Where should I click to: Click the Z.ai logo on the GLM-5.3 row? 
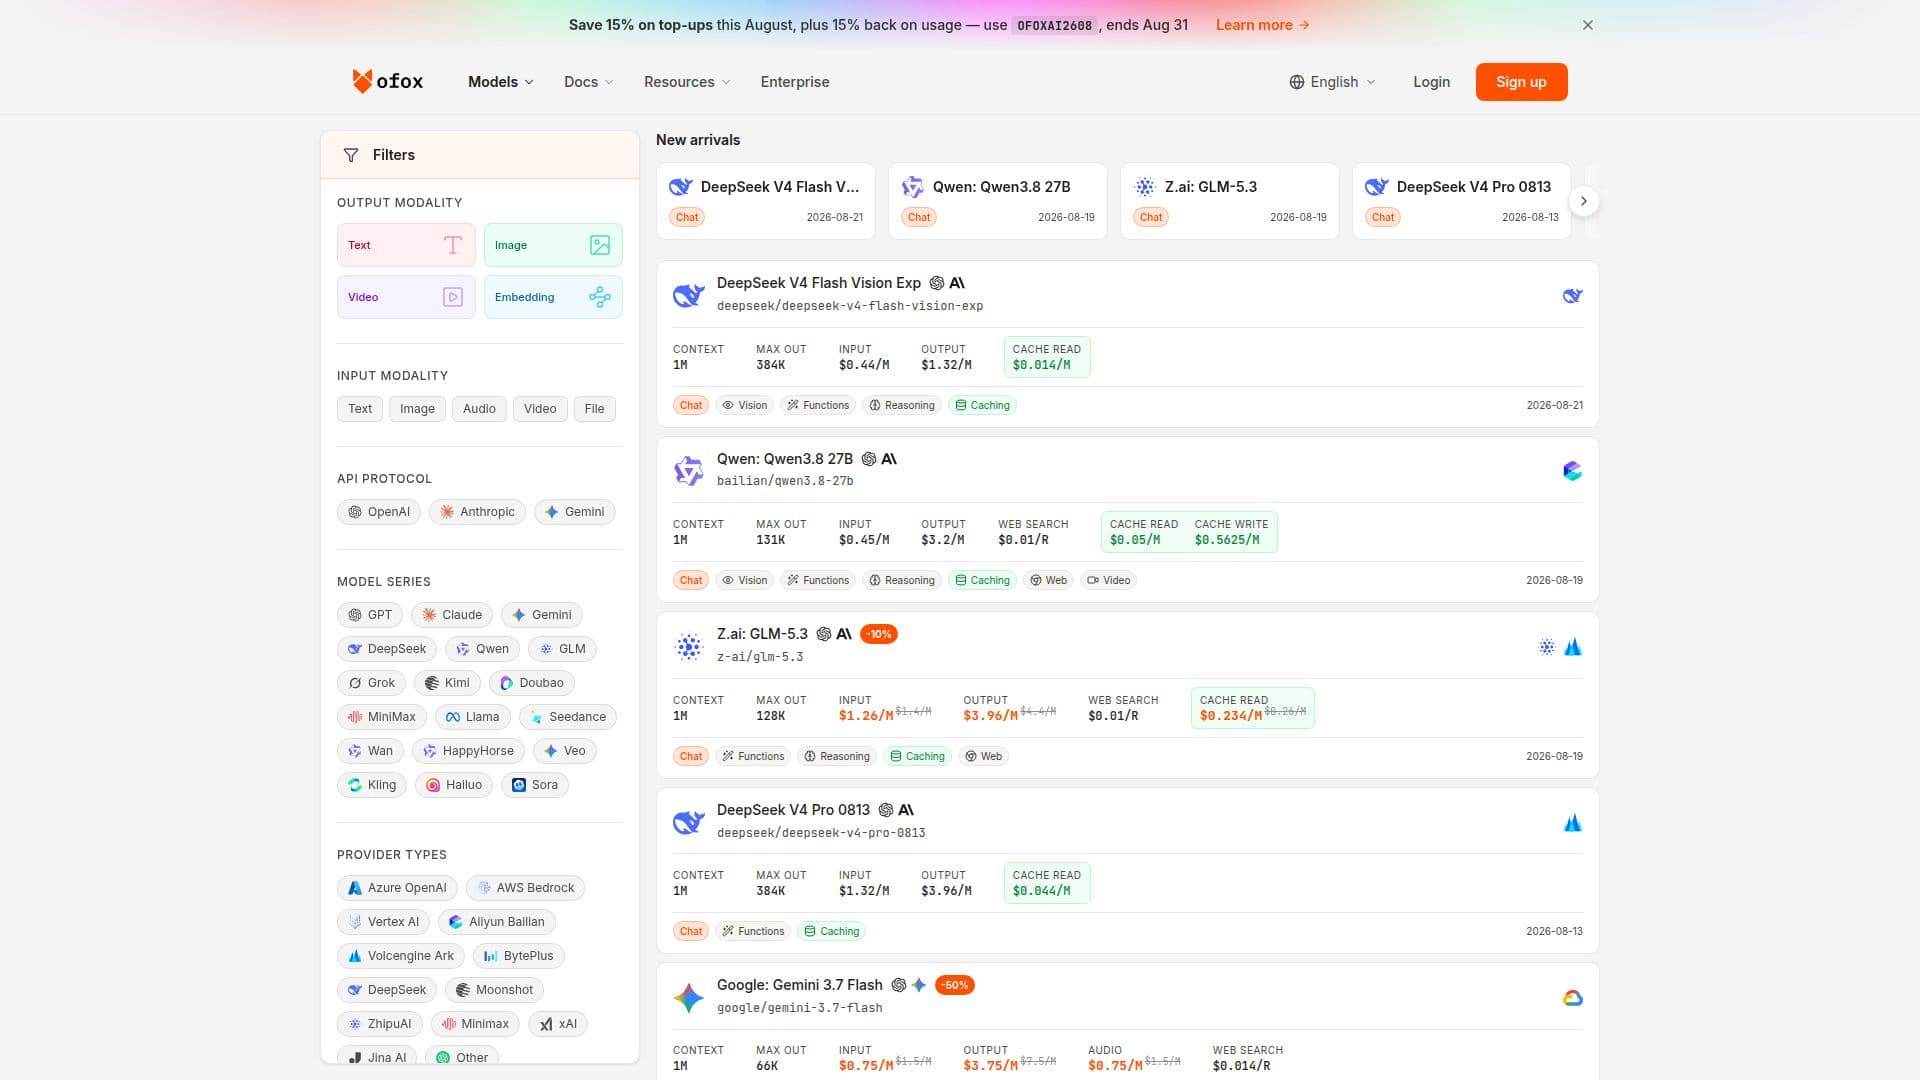point(688,646)
